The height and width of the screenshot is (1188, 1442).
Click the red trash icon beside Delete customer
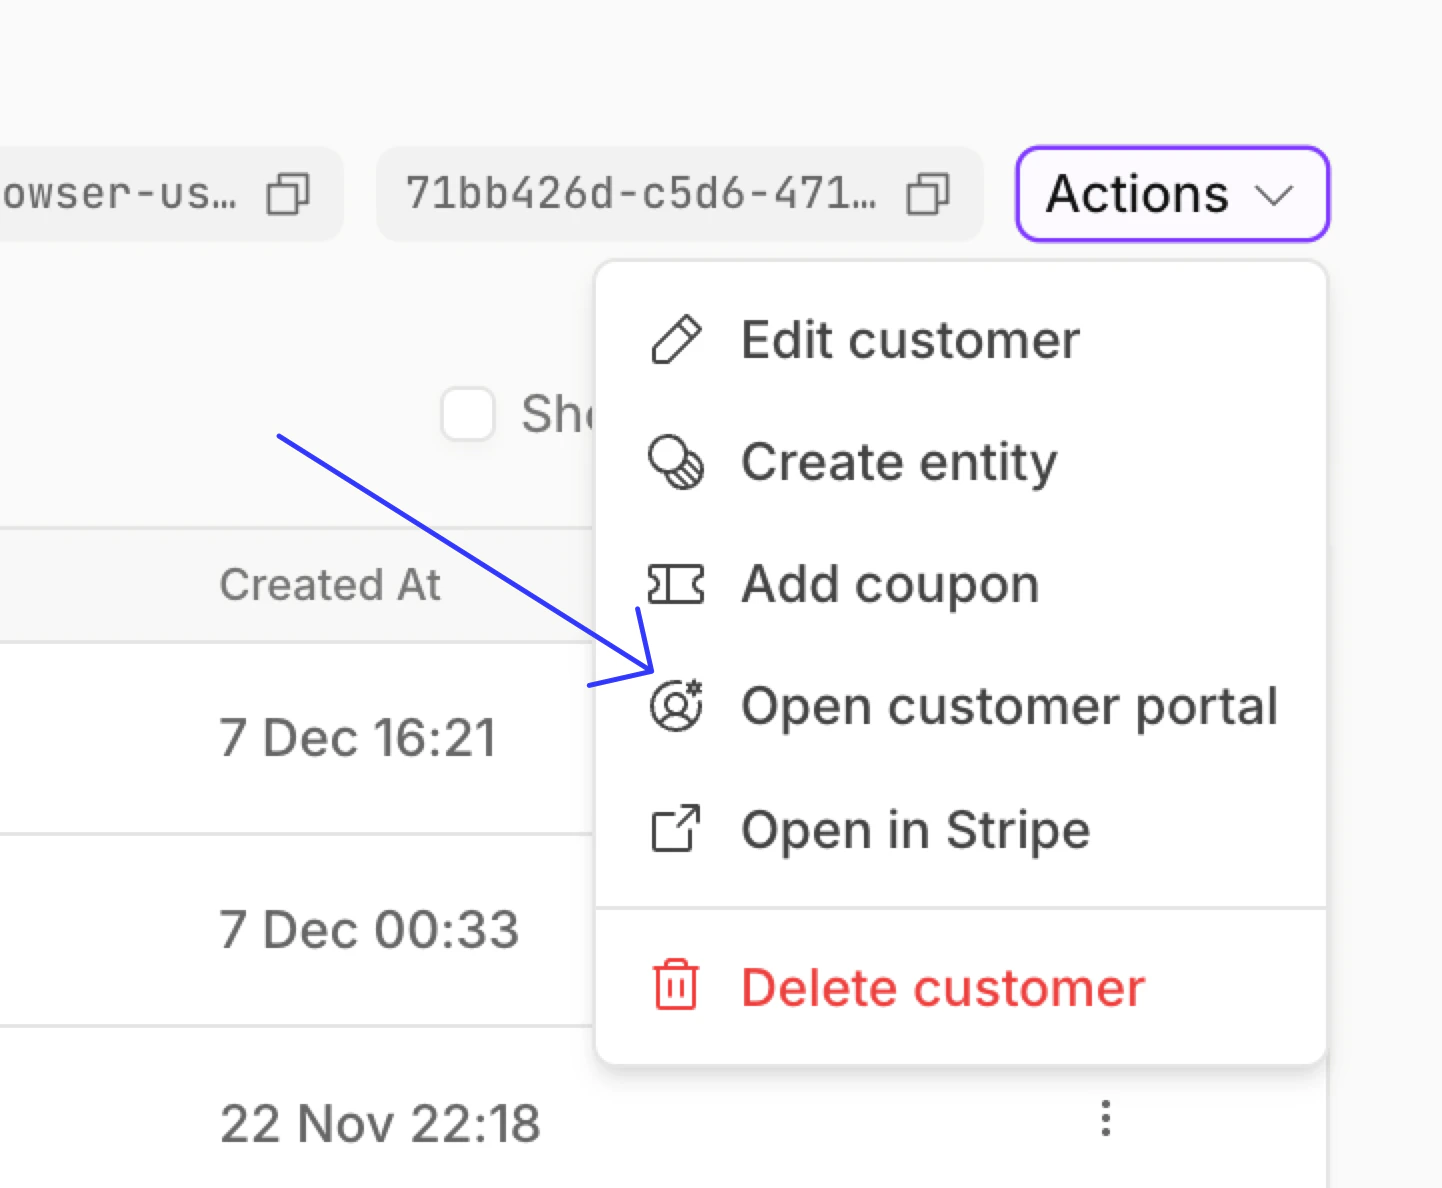point(674,986)
